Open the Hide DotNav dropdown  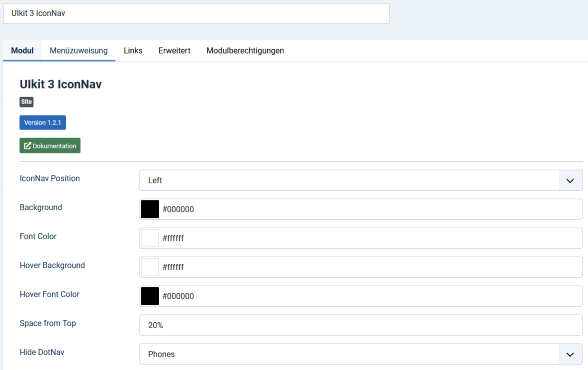(x=360, y=354)
